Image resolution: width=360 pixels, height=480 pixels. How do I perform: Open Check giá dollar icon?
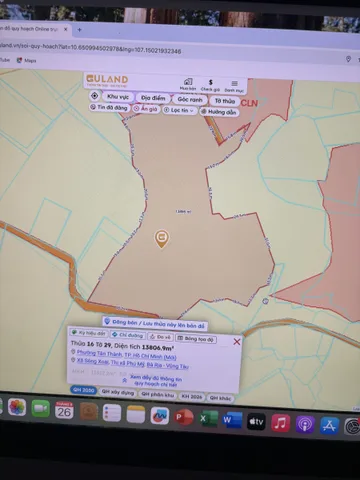click(210, 85)
